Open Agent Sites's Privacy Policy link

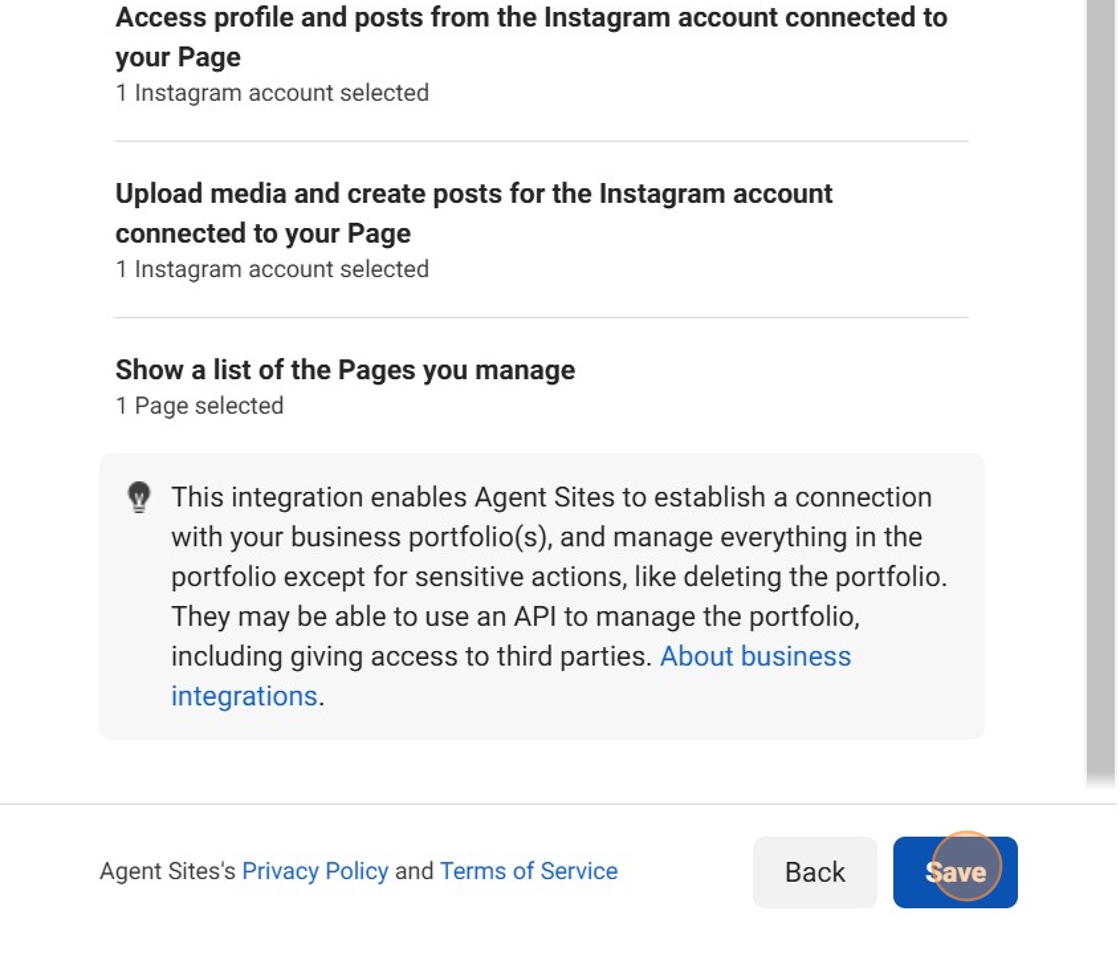tap(315, 871)
